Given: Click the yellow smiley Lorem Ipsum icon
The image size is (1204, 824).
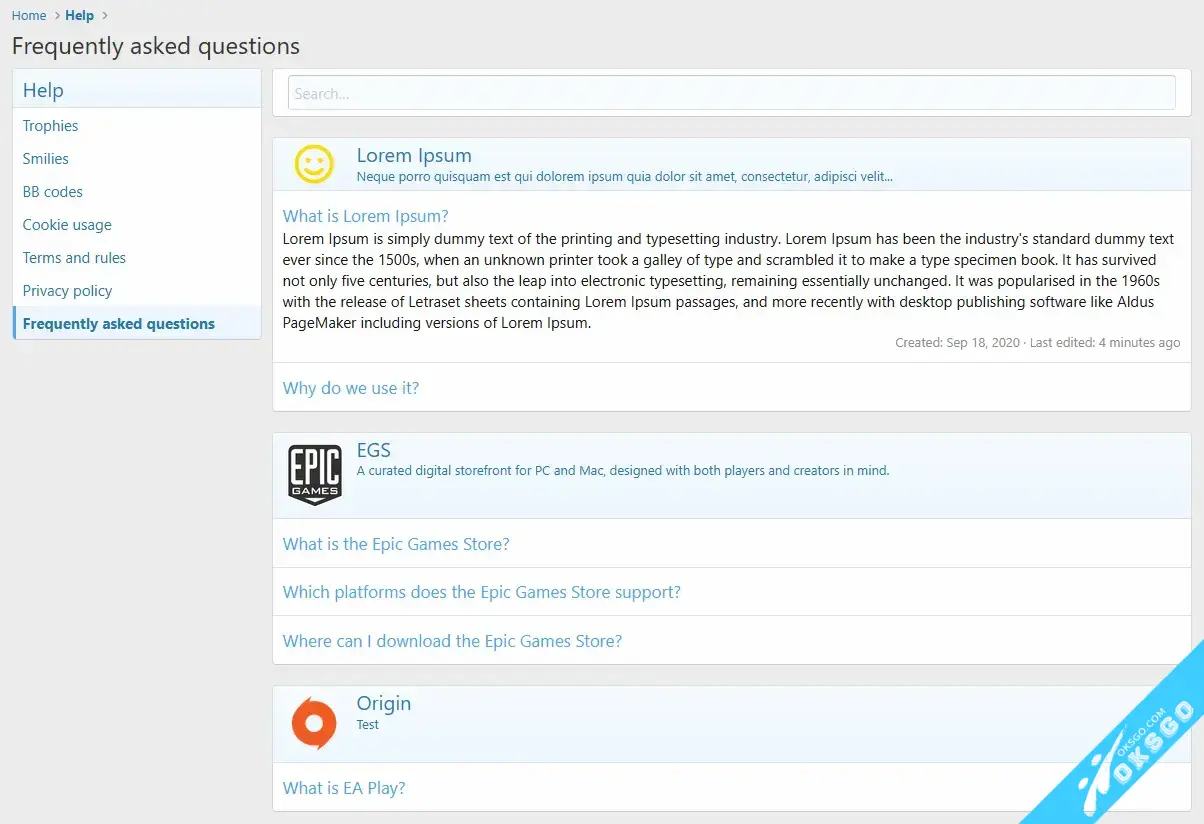Looking at the screenshot, I should (313, 165).
